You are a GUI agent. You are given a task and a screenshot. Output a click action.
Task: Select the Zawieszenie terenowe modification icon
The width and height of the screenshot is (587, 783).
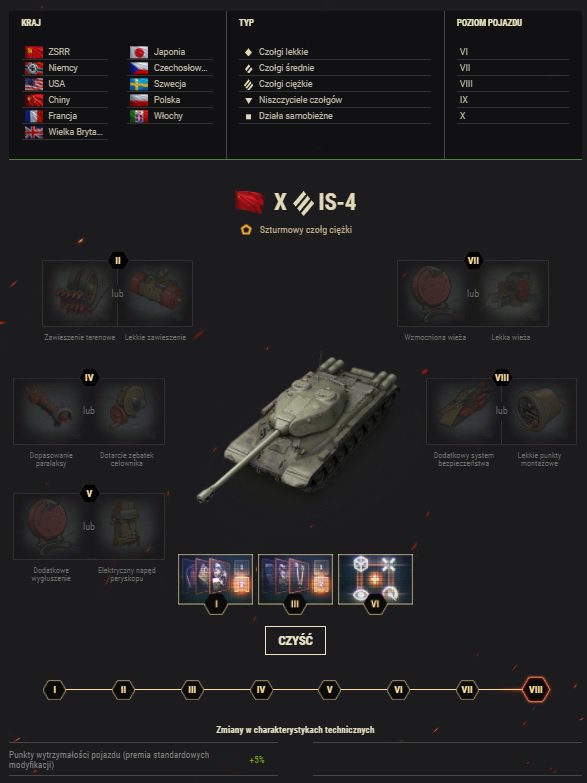(80, 293)
